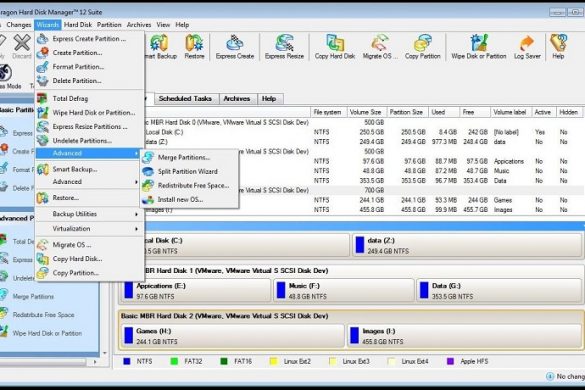Click the Express Resize Partitions menu icon
The width and height of the screenshot is (585, 390).
[43, 127]
